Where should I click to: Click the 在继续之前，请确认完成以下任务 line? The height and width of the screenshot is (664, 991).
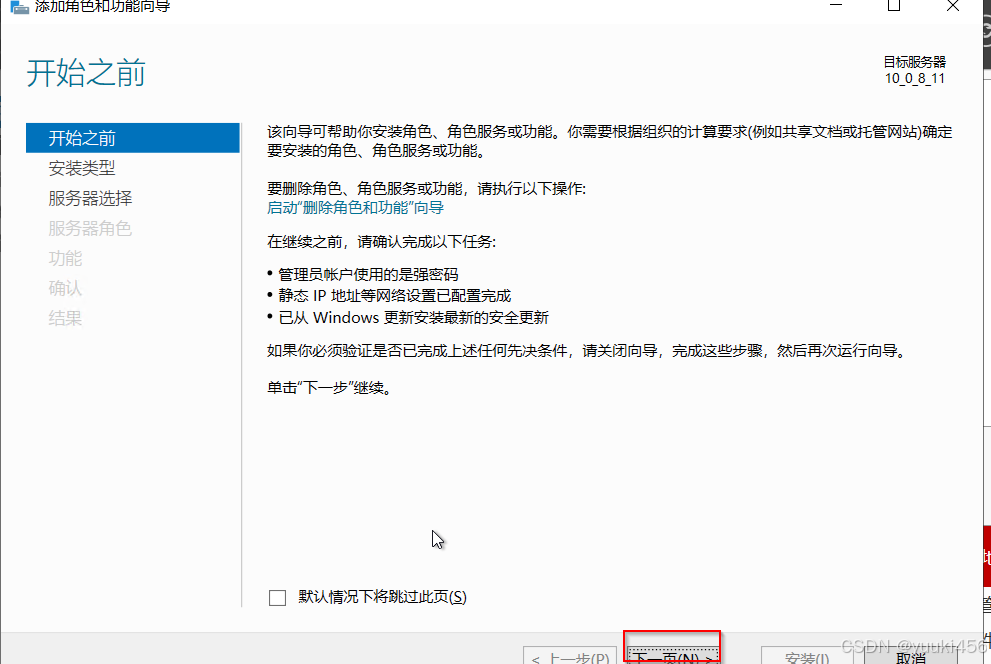coord(382,242)
